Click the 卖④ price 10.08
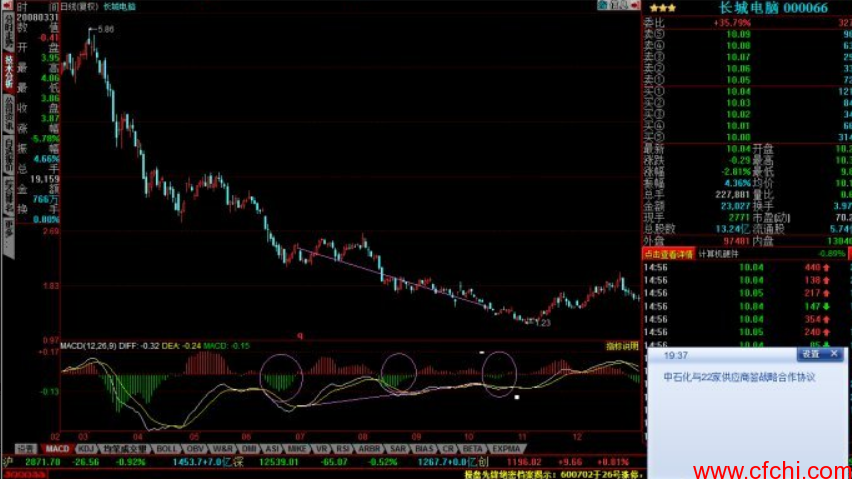 (738, 46)
